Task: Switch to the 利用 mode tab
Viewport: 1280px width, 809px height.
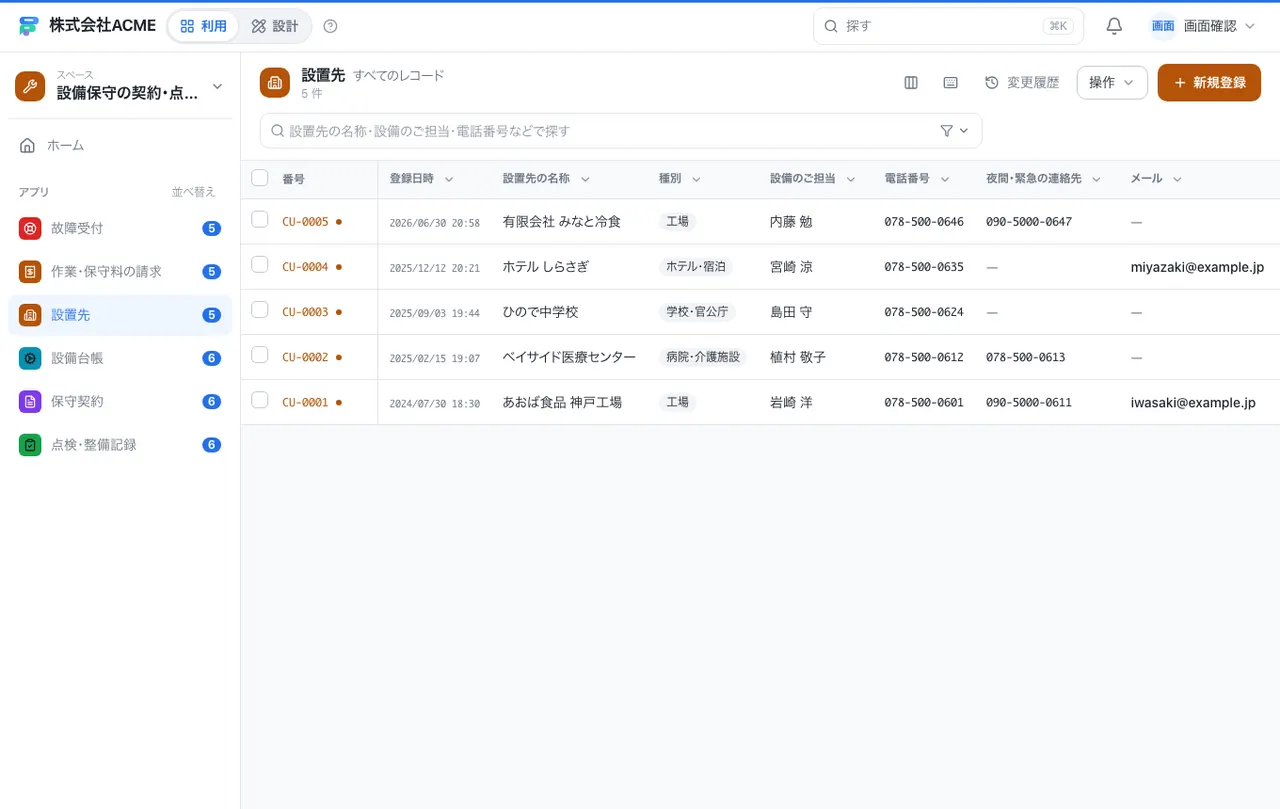Action: click(x=204, y=26)
